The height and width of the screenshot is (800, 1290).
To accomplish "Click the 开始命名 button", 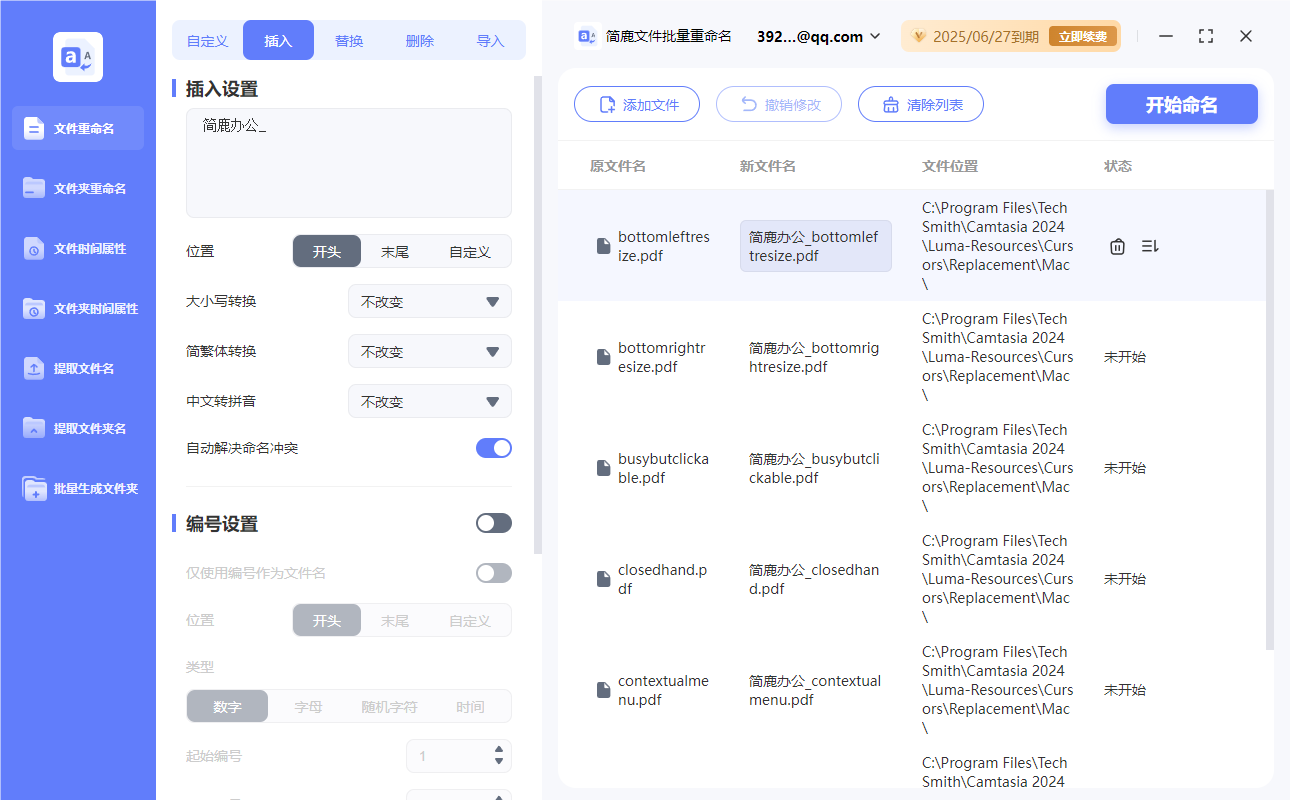I will [x=1181, y=104].
